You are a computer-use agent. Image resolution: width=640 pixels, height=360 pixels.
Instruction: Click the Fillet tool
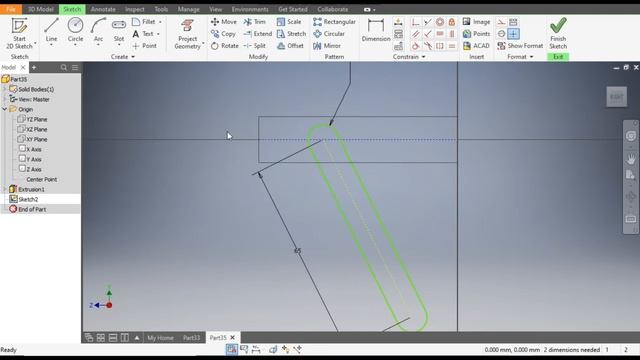tap(144, 22)
